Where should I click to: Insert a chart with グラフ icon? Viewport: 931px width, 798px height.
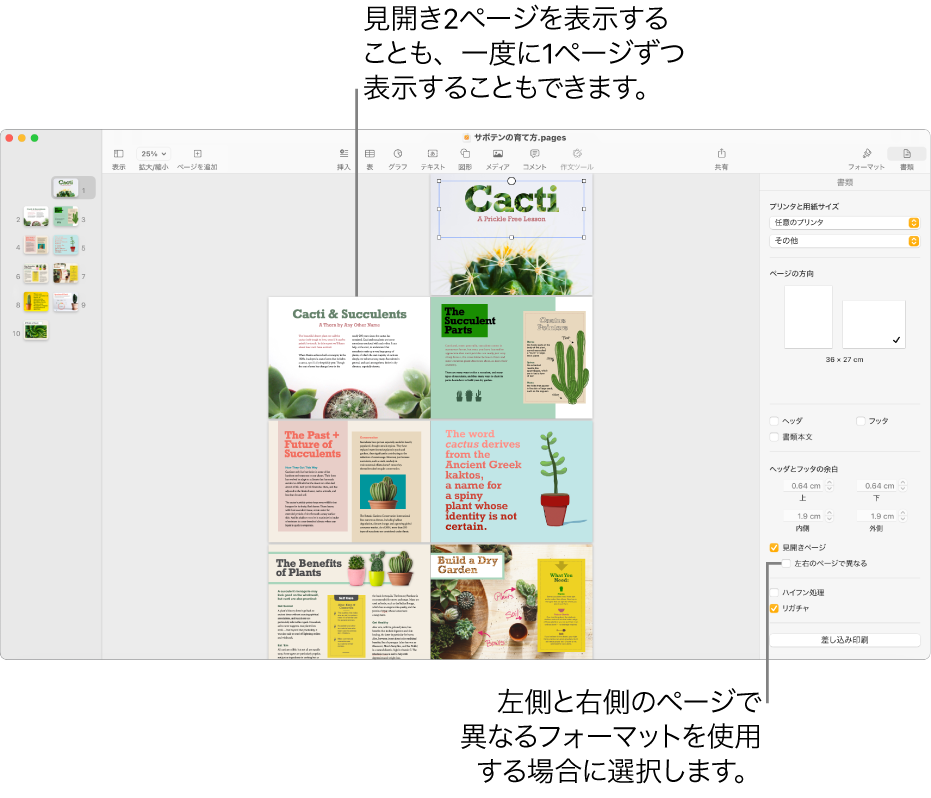pos(398,154)
